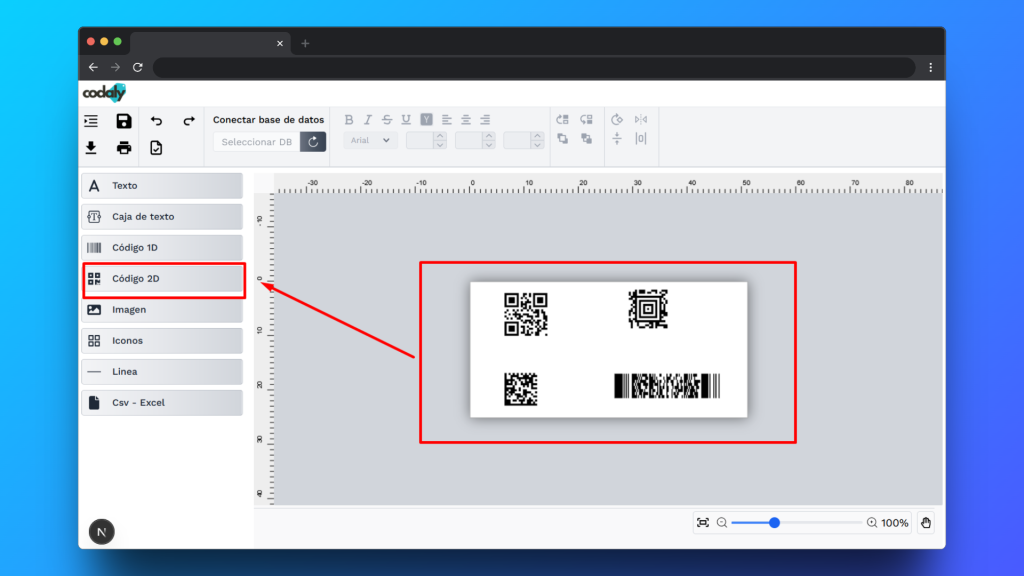Click the bring to front icon
The image size is (1024, 576).
pos(562,138)
